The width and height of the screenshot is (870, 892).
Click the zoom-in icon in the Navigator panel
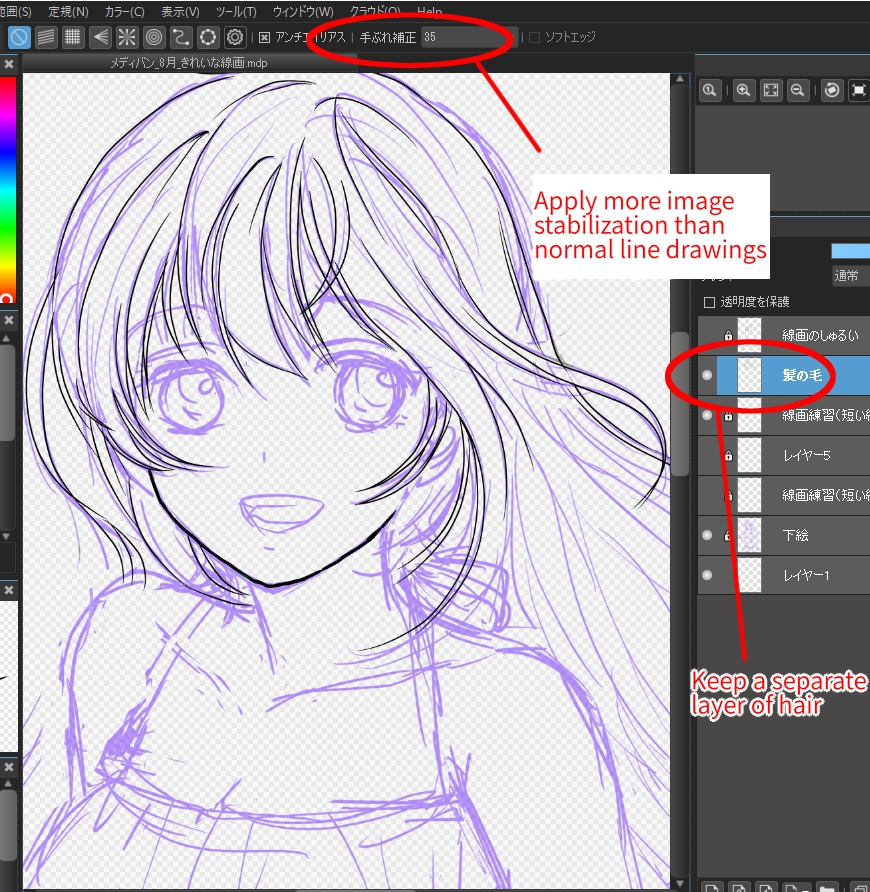pos(744,90)
